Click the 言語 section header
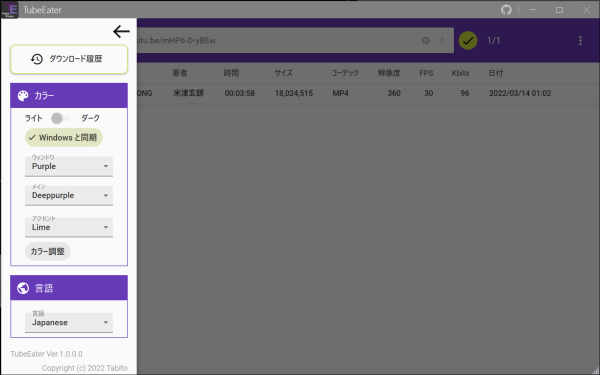The width and height of the screenshot is (600, 375). [x=69, y=288]
